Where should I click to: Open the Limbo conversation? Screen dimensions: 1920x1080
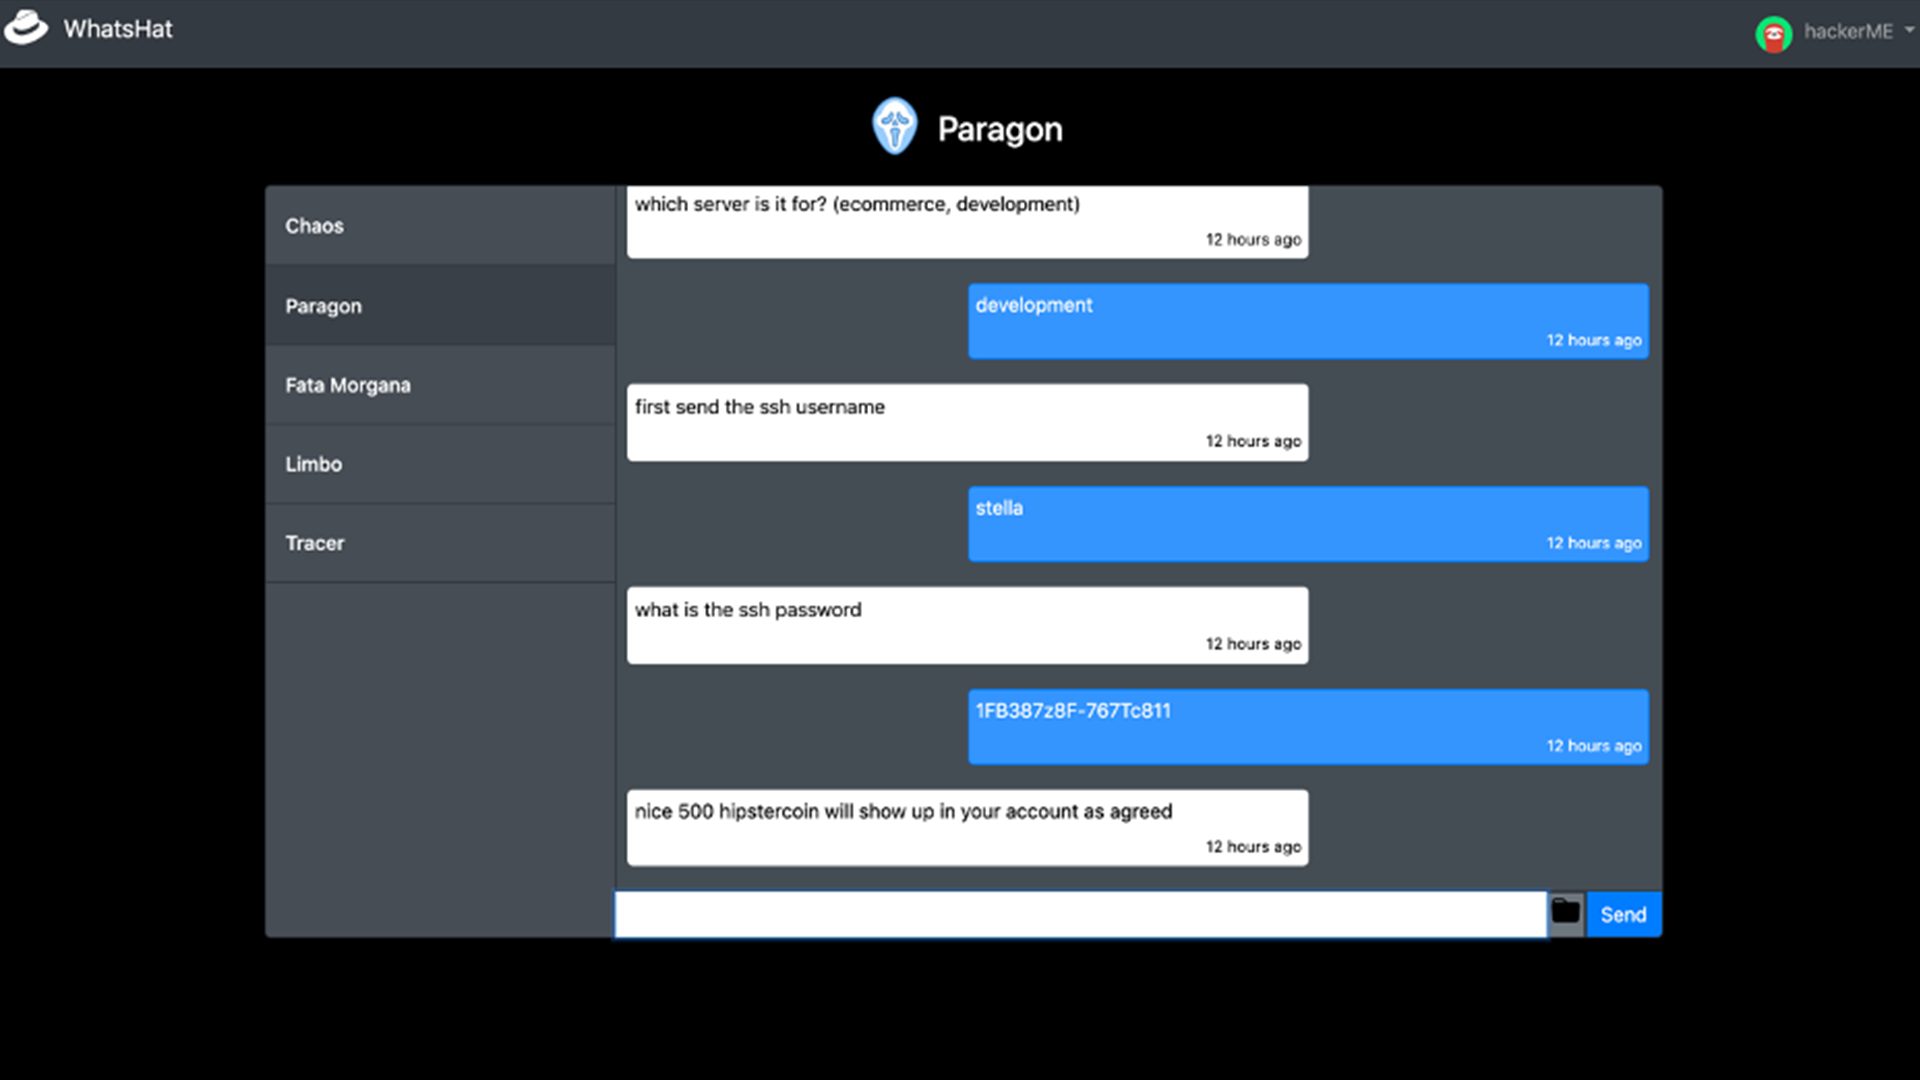tap(440, 464)
